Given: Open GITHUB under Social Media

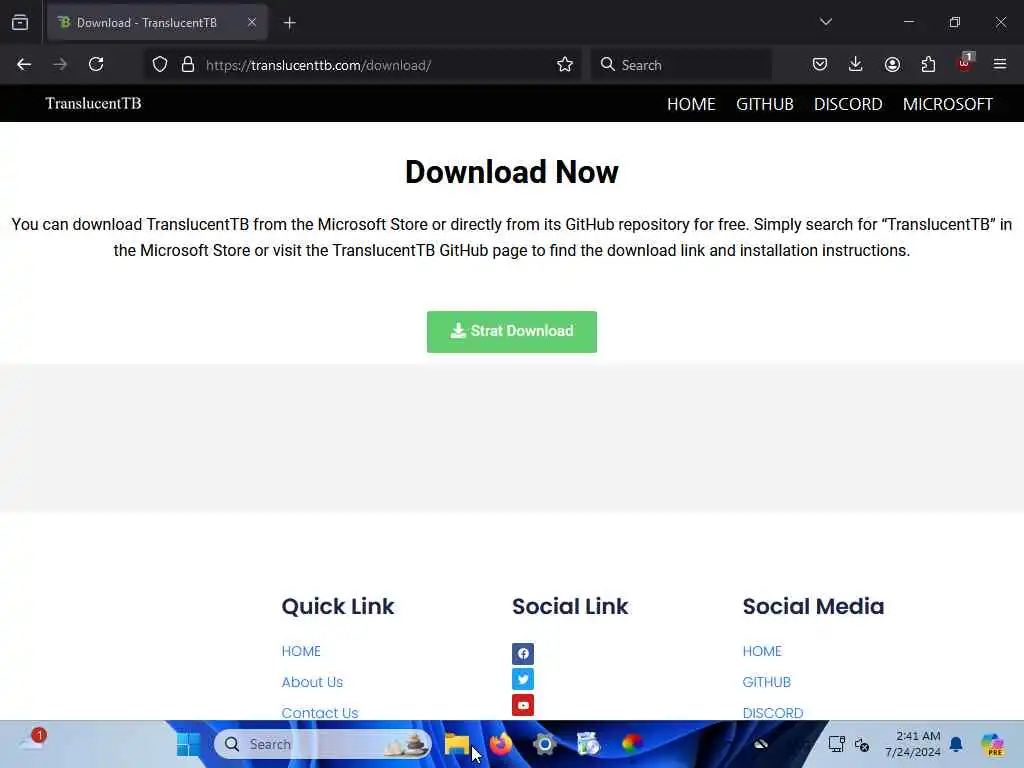Looking at the screenshot, I should [x=767, y=682].
